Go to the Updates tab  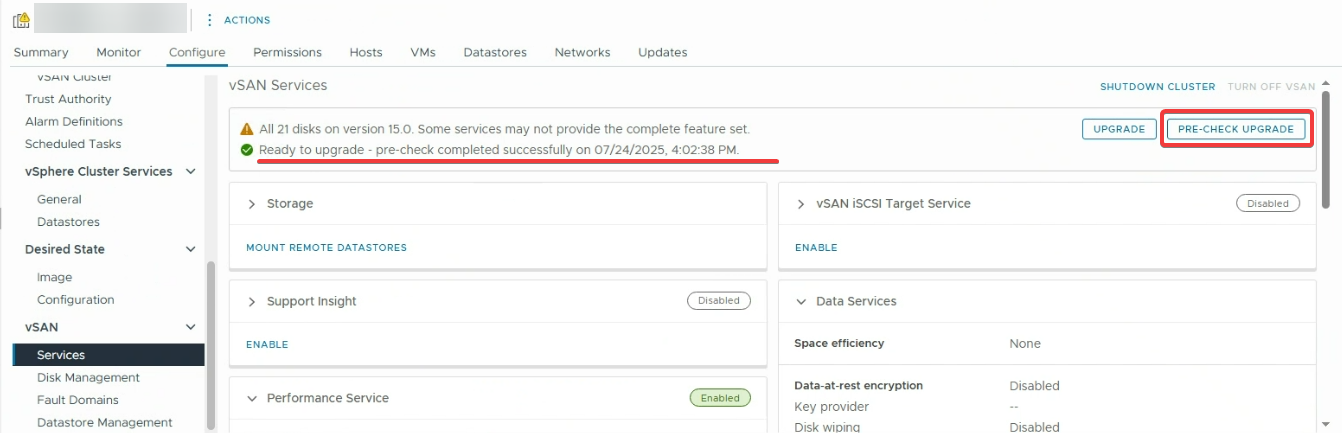click(663, 52)
